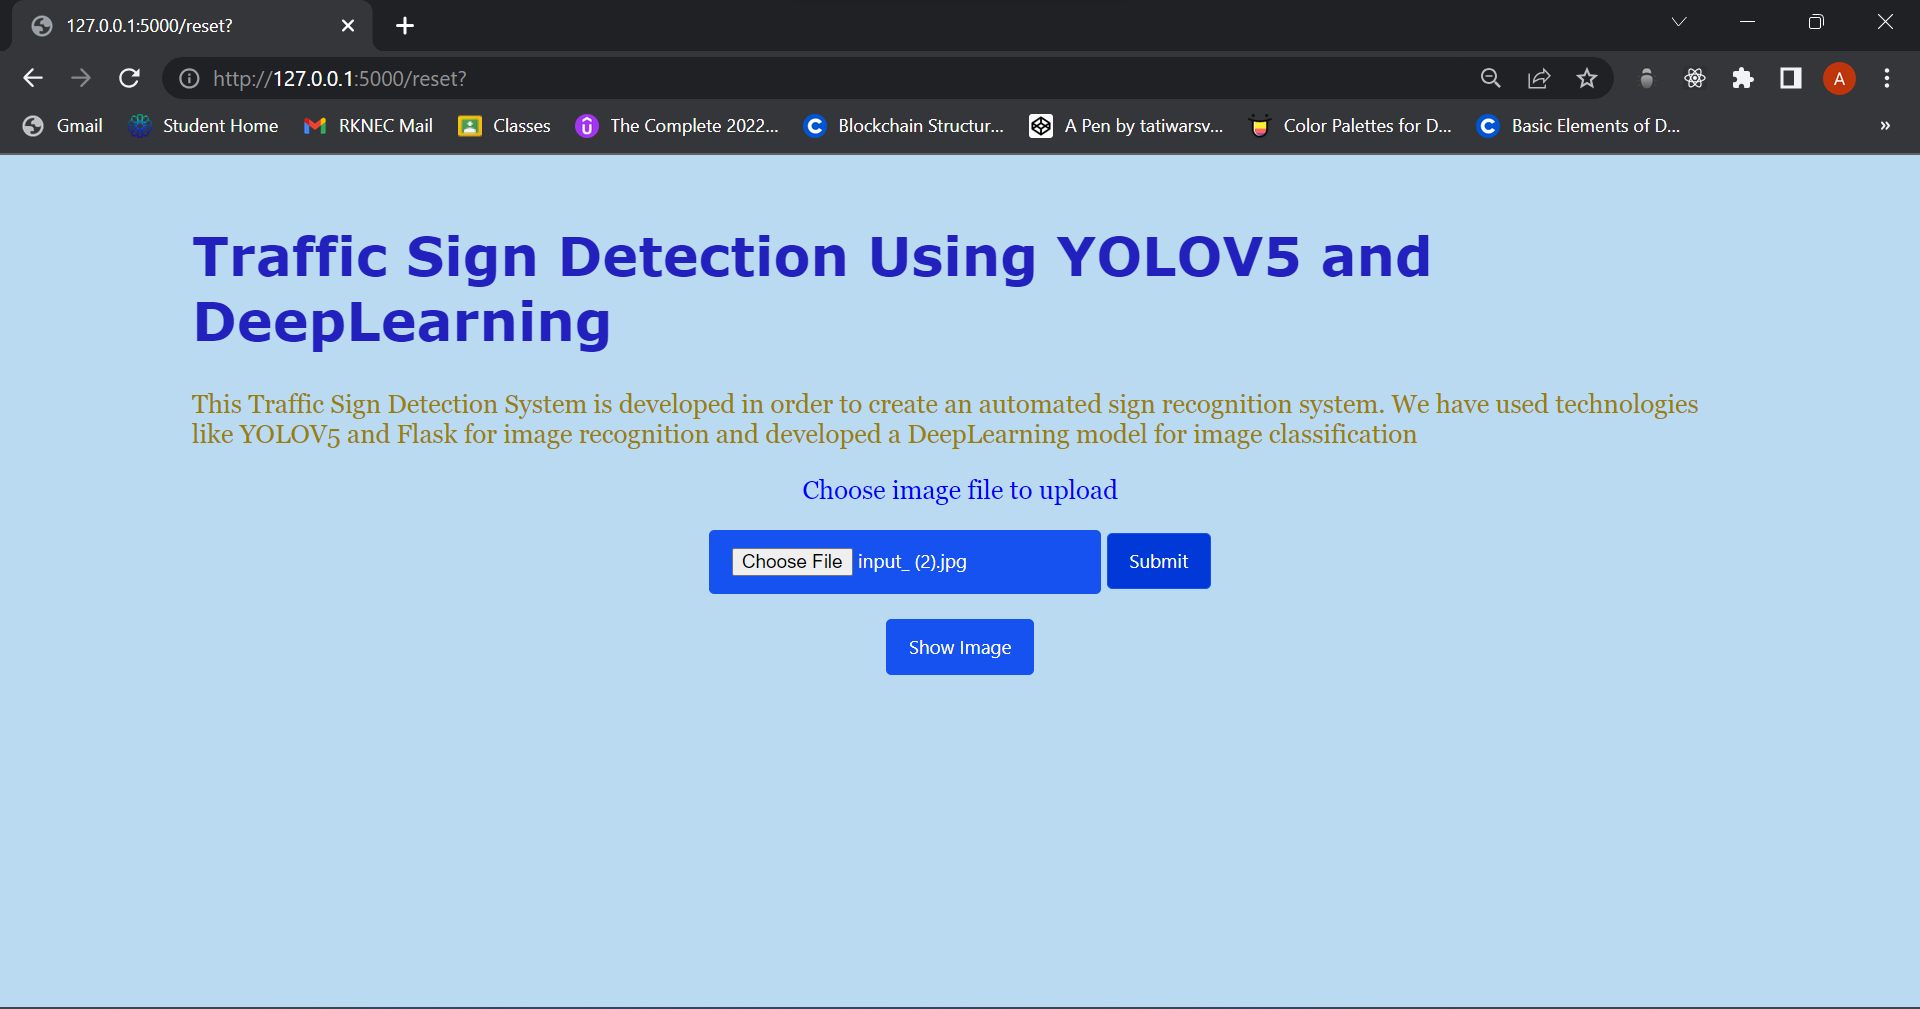Viewport: 1920px width, 1009px height.
Task: Expand the hidden bookmarks overflow chevron
Action: pos(1884,126)
